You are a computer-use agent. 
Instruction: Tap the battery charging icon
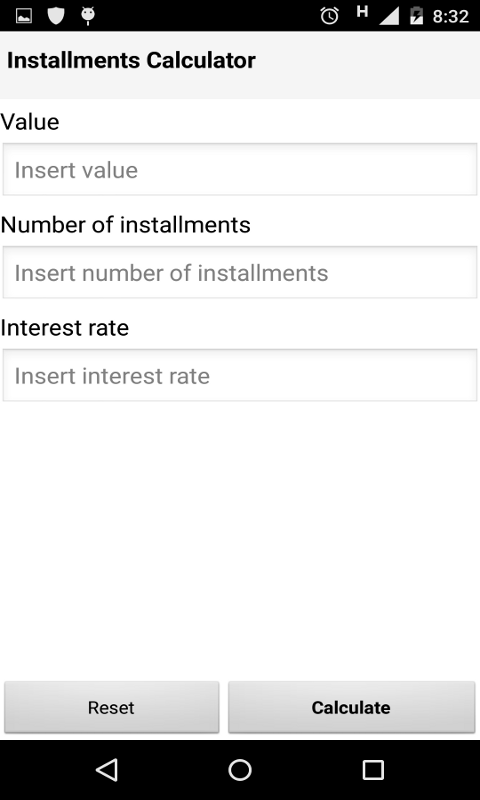click(x=416, y=16)
